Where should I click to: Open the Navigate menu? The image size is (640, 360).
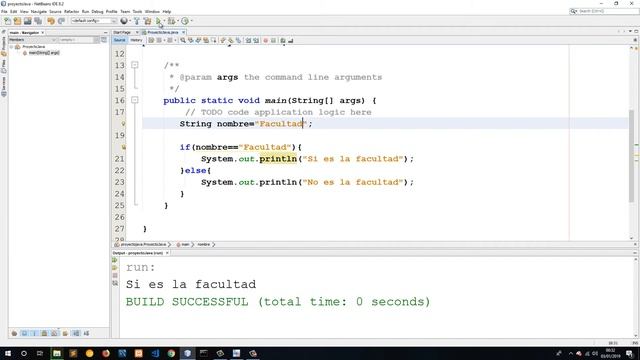click(39, 11)
